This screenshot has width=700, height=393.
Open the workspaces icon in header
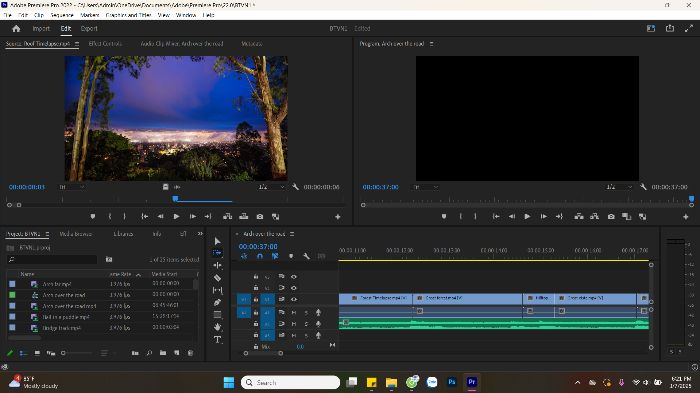click(651, 28)
